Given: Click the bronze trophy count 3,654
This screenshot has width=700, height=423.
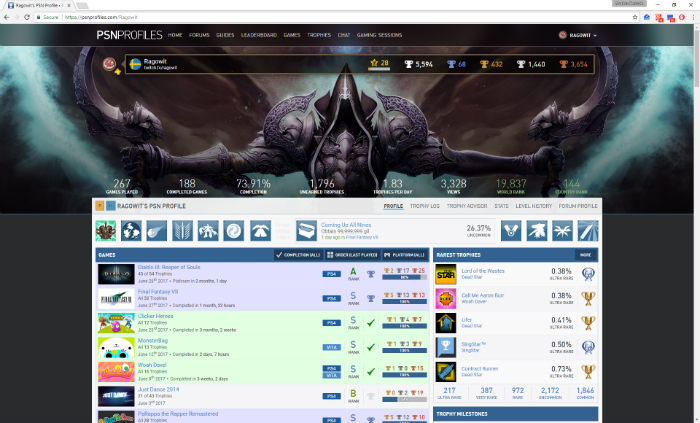Looking at the screenshot, I should pyautogui.click(x=574, y=64).
